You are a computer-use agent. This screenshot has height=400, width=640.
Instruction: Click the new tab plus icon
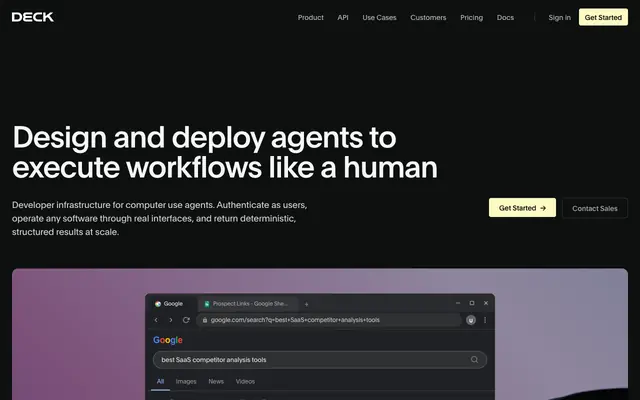click(307, 304)
